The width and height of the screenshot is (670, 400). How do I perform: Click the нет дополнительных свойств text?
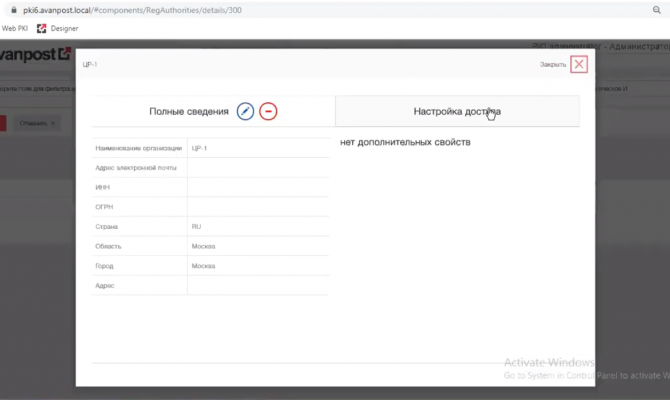click(405, 142)
